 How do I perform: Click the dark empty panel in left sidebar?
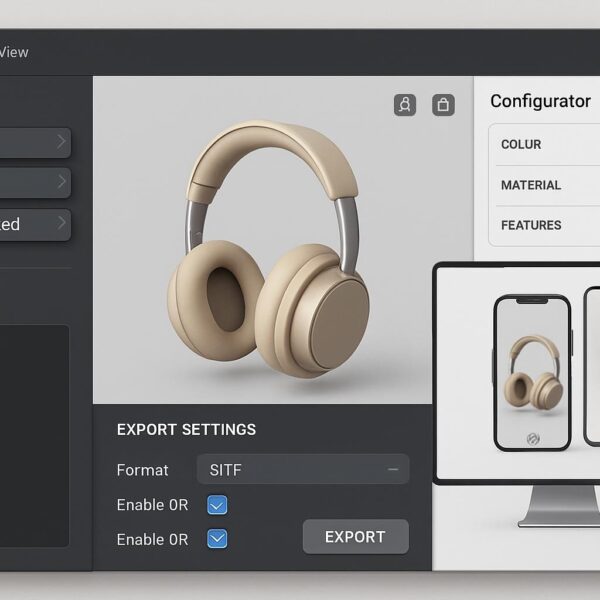34,436
